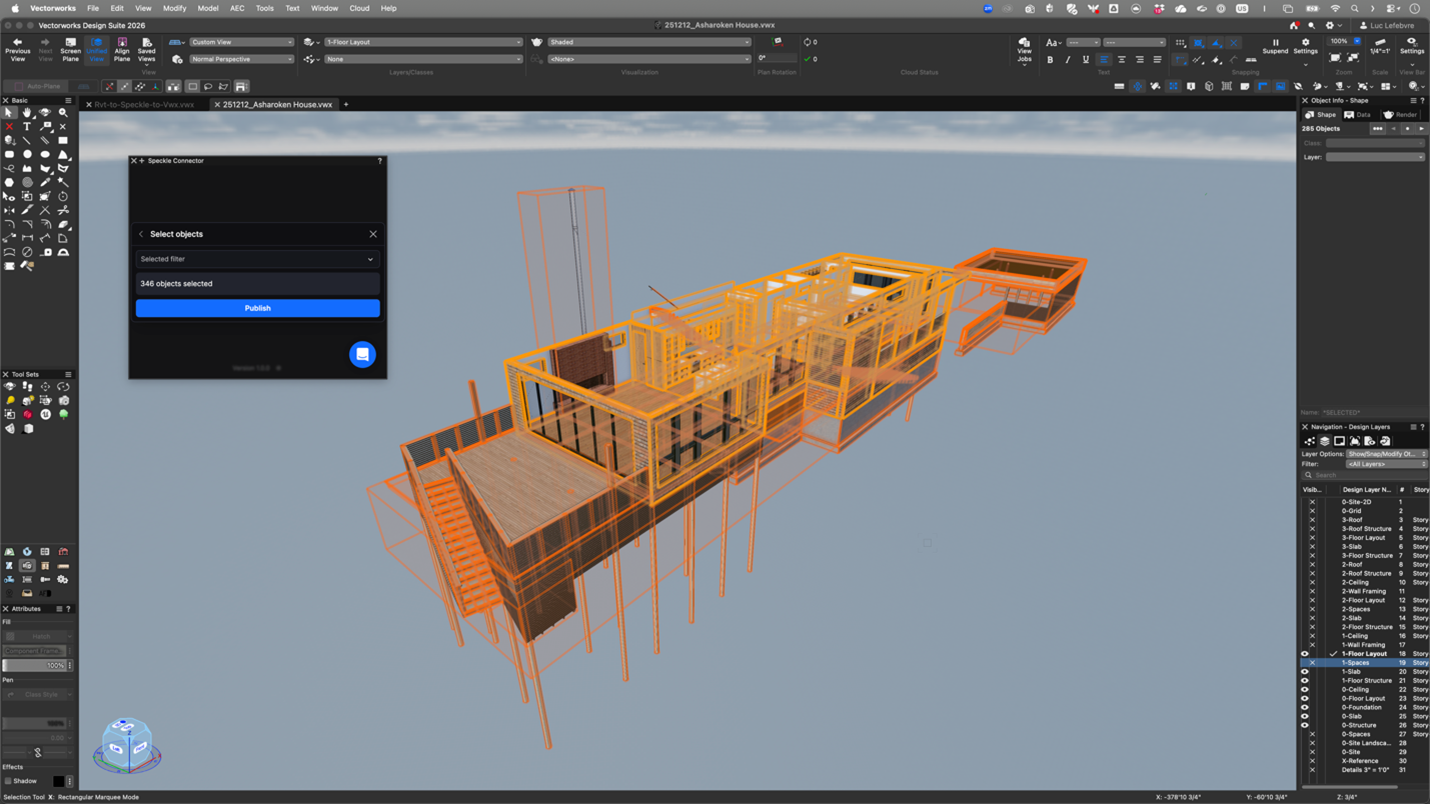Open the Model menu
Screen dimensions: 1430x804
208,8
